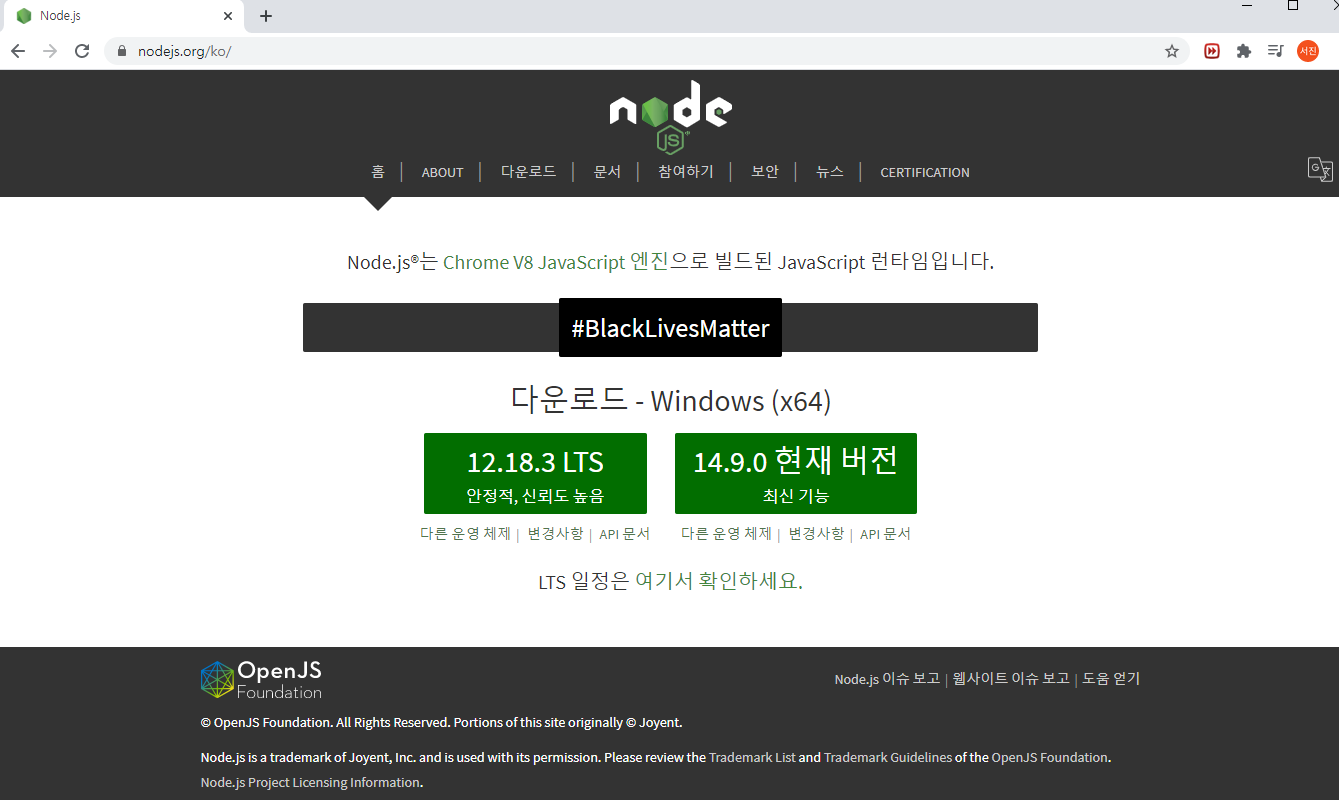Click the #BlackLivesMatter banner
Screen dimensions: 1339x800
pos(670,327)
